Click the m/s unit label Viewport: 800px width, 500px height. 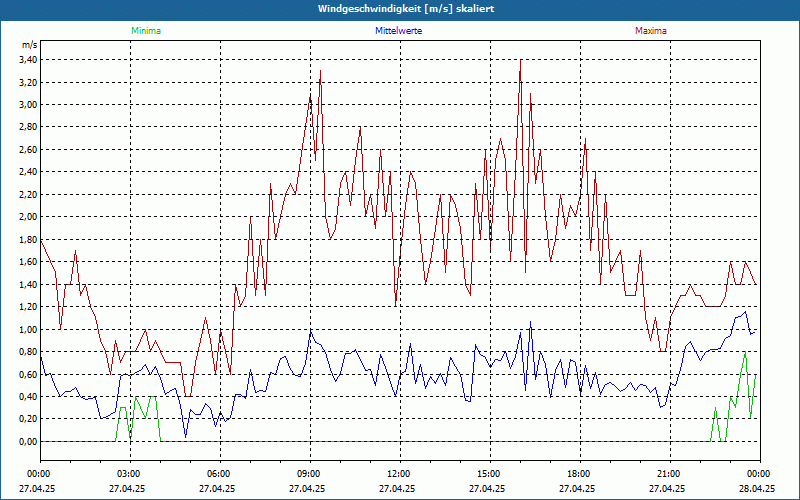(30, 45)
